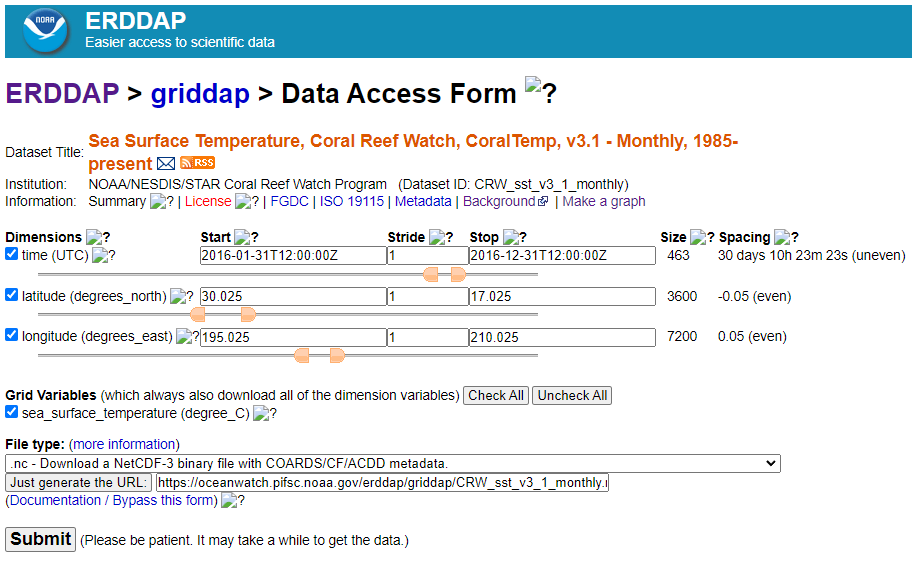Click the Just generate the URL button
The image size is (912, 563).
(79, 483)
